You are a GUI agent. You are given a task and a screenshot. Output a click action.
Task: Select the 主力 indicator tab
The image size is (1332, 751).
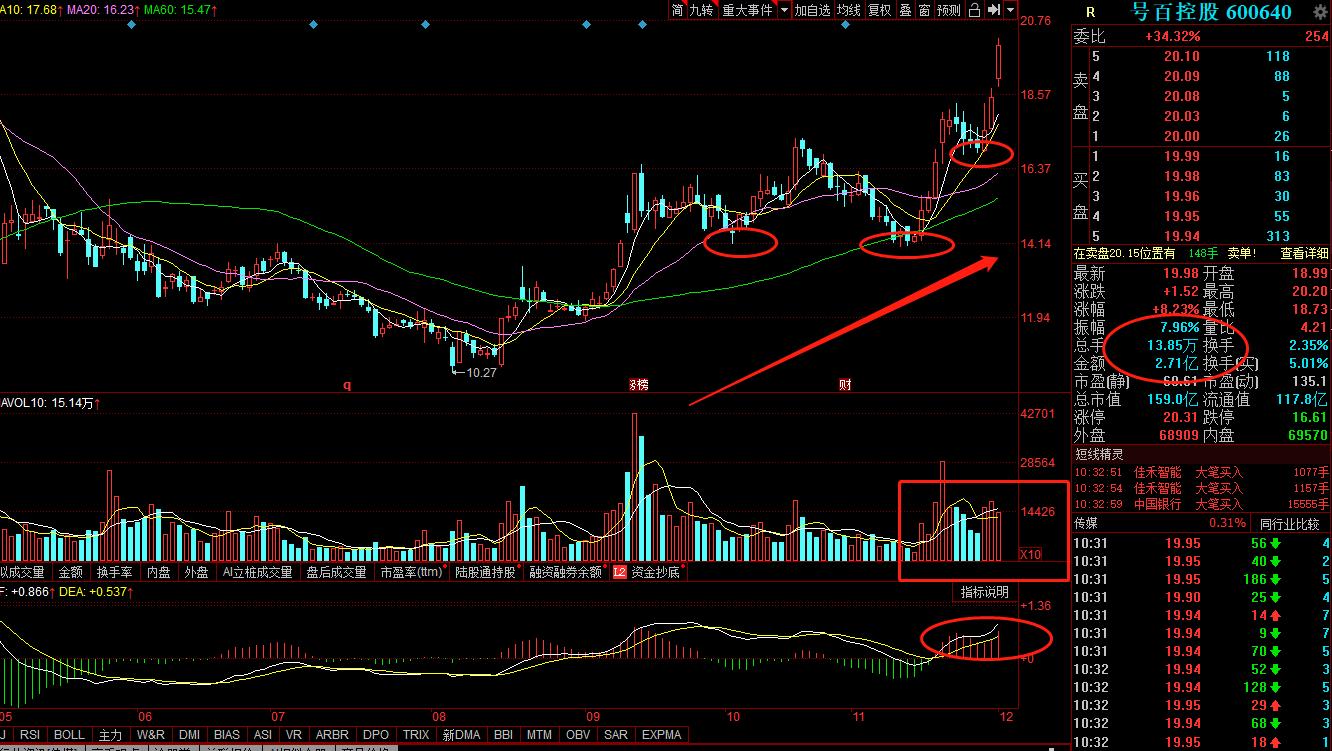[111, 735]
